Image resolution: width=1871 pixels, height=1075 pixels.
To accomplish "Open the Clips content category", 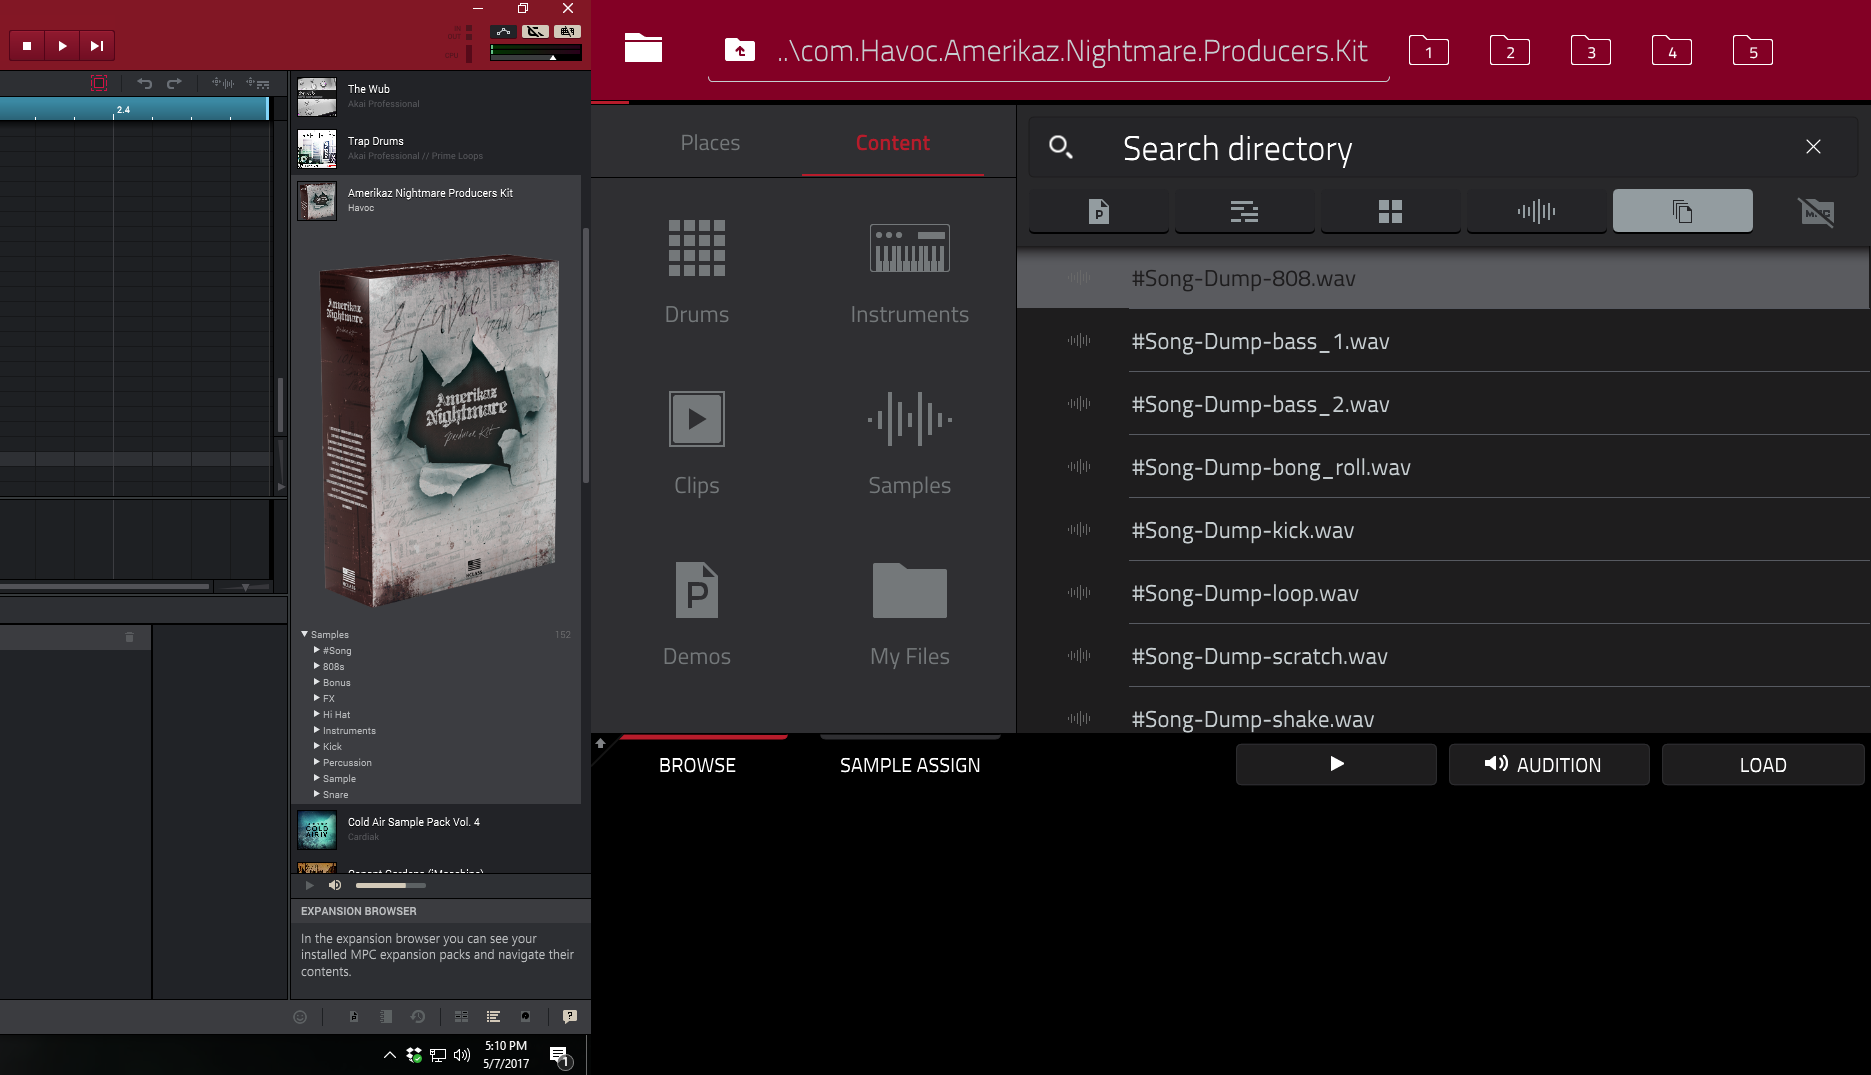I will 697,443.
